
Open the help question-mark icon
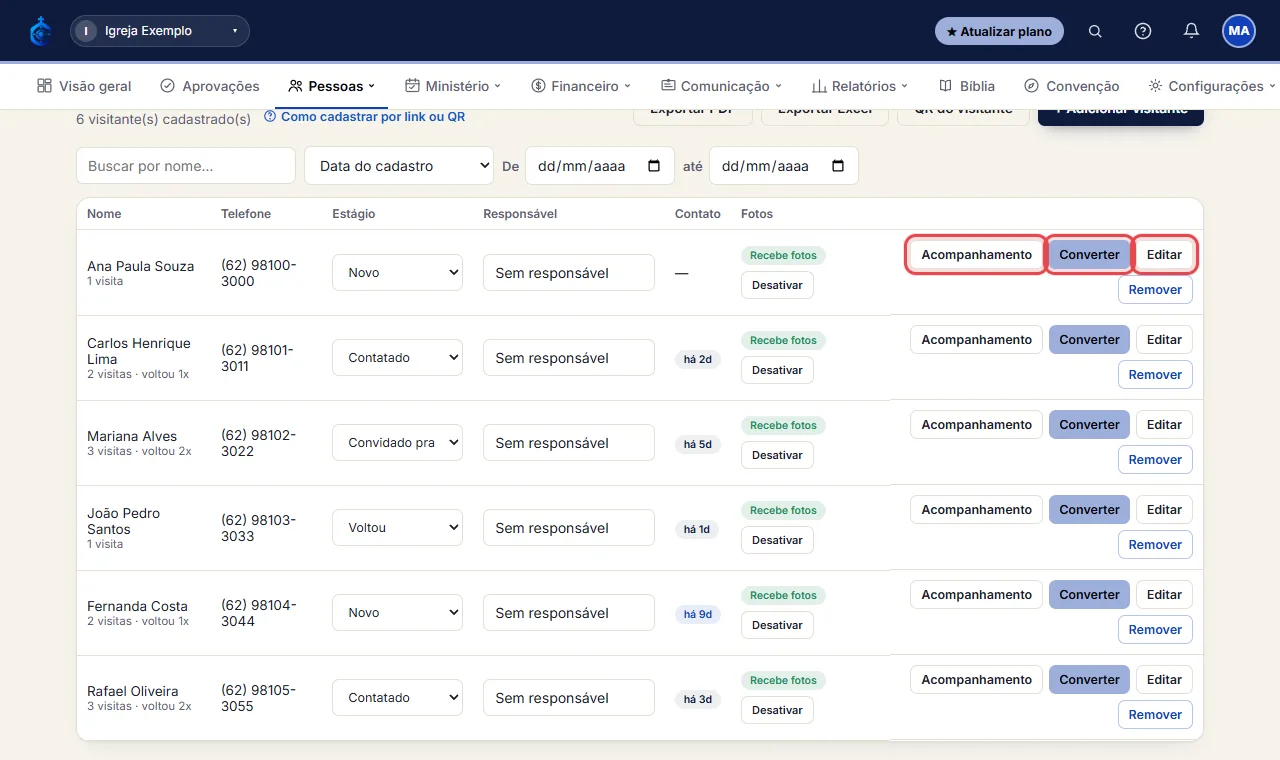[x=1143, y=31]
